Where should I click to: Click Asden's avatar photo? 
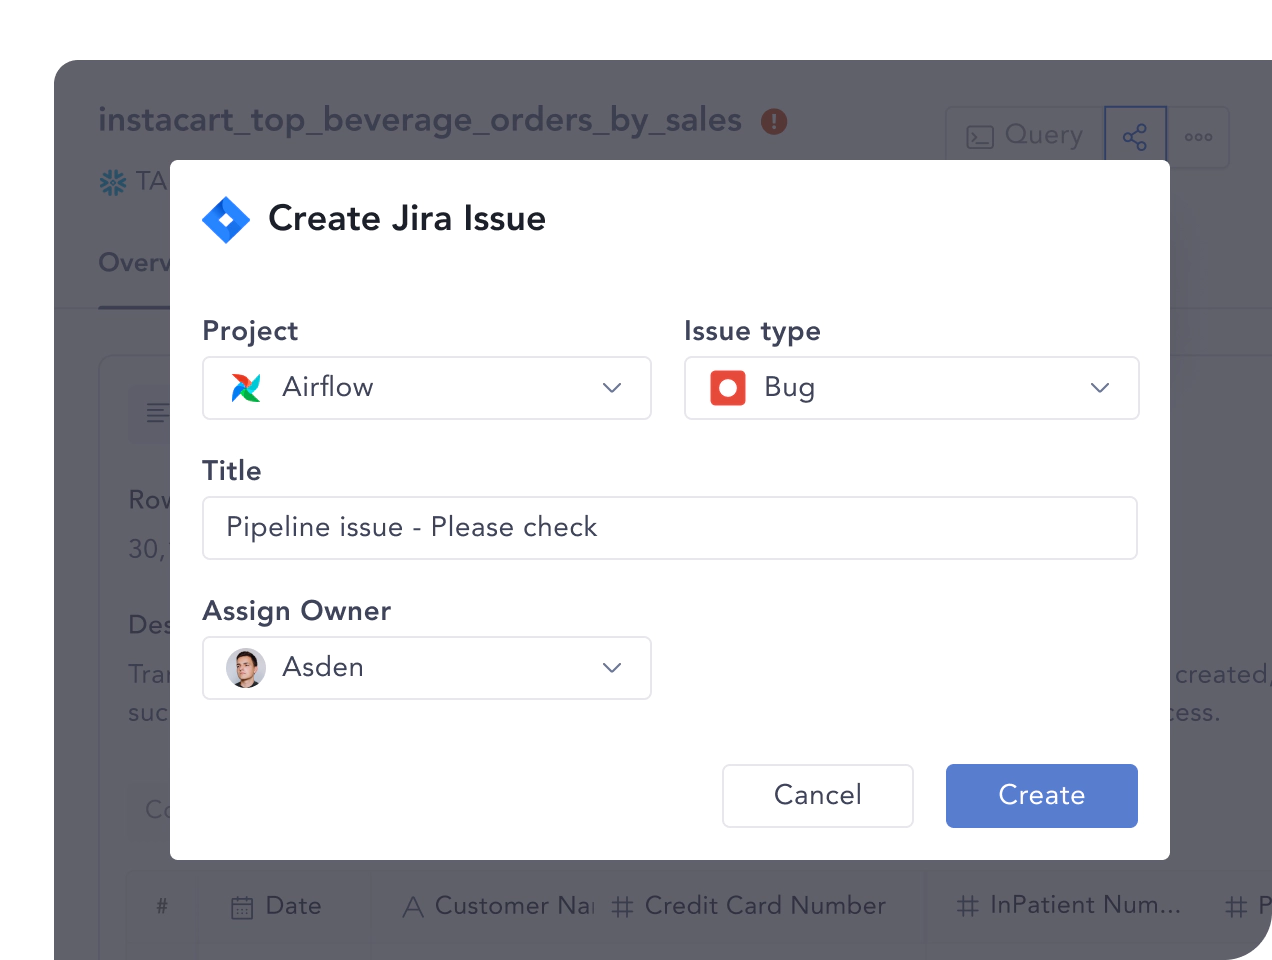[x=246, y=667]
